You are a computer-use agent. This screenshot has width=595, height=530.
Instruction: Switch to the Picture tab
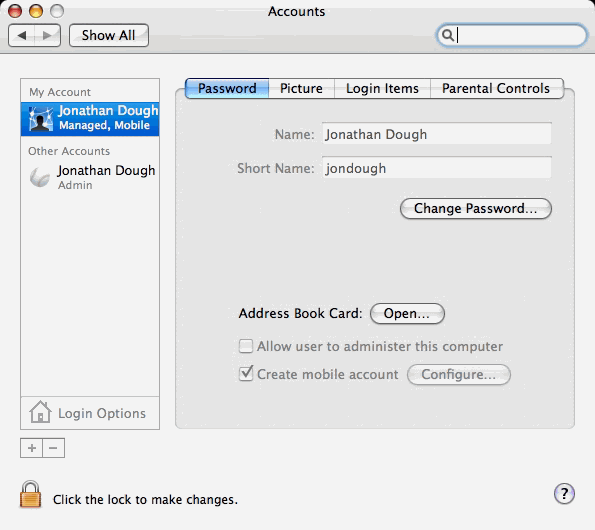click(x=301, y=88)
